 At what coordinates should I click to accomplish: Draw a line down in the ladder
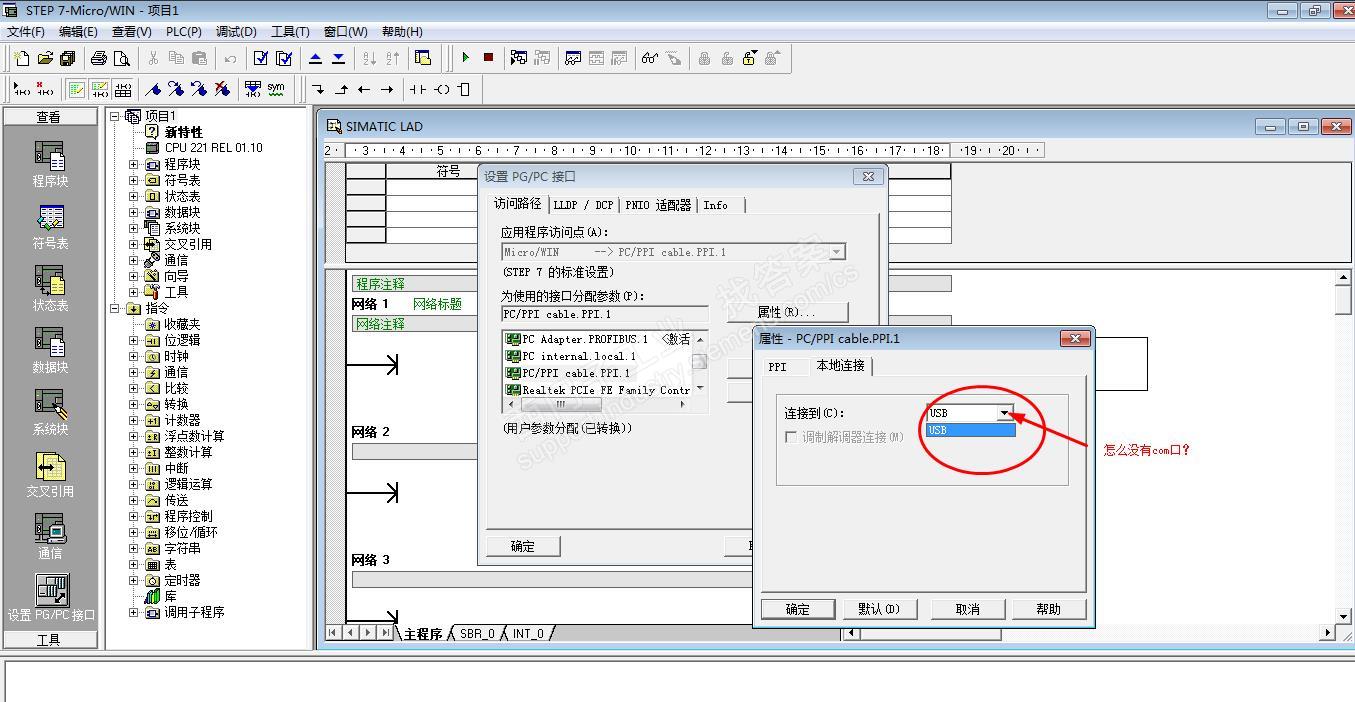318,89
